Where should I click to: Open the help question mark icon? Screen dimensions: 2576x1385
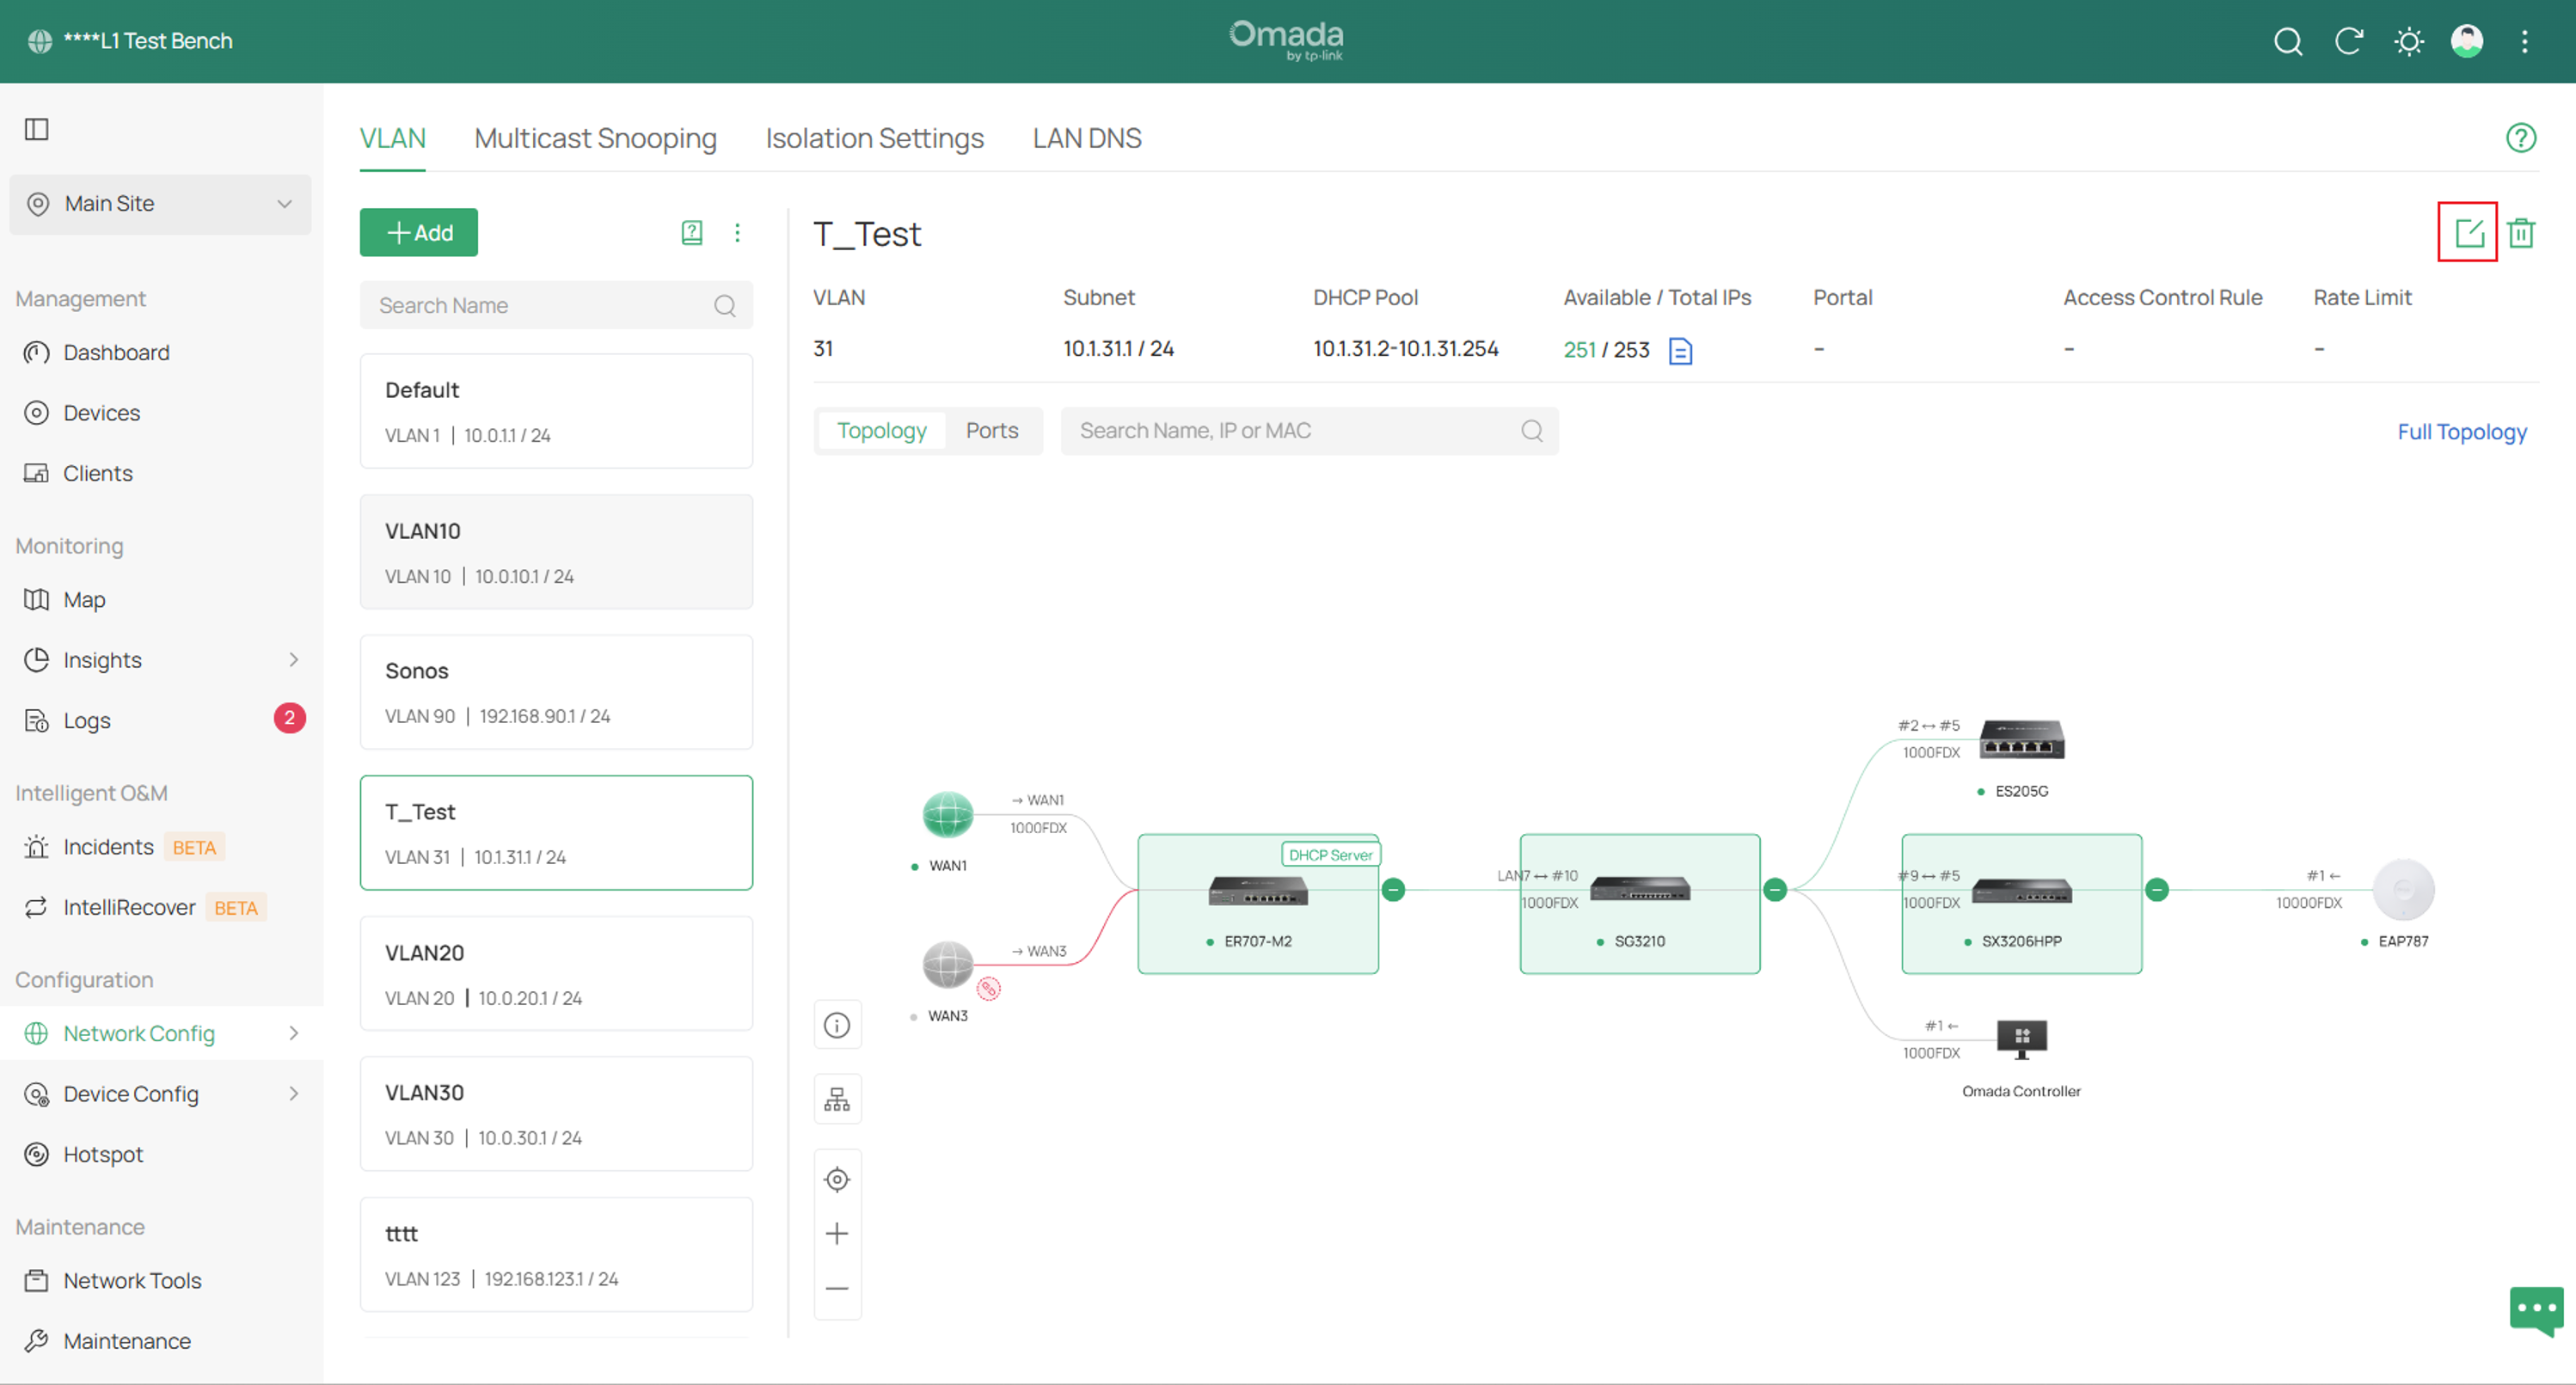[x=2521, y=138]
